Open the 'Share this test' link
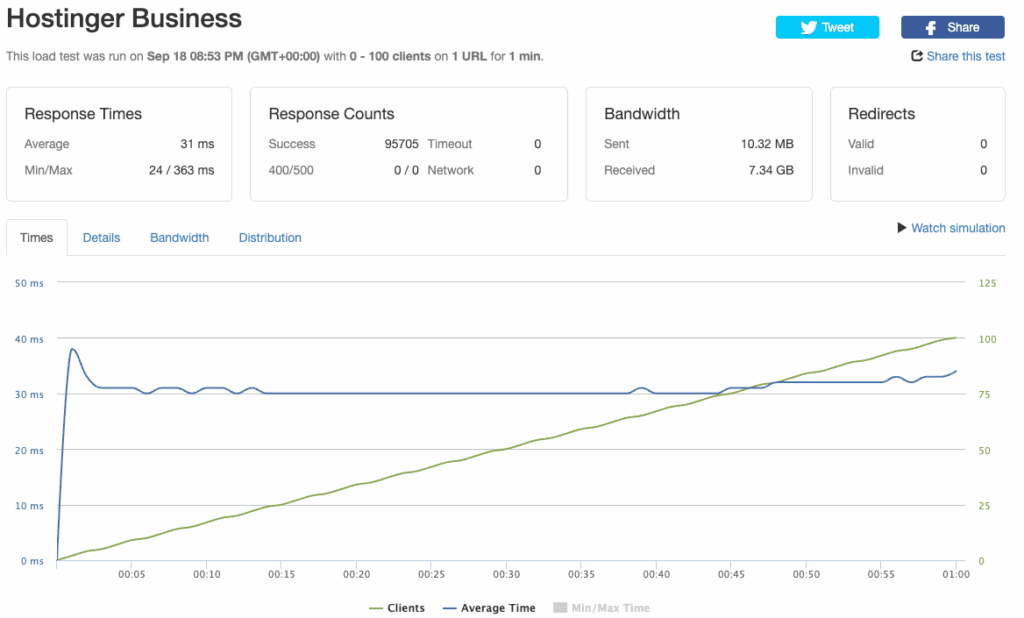 coord(957,56)
